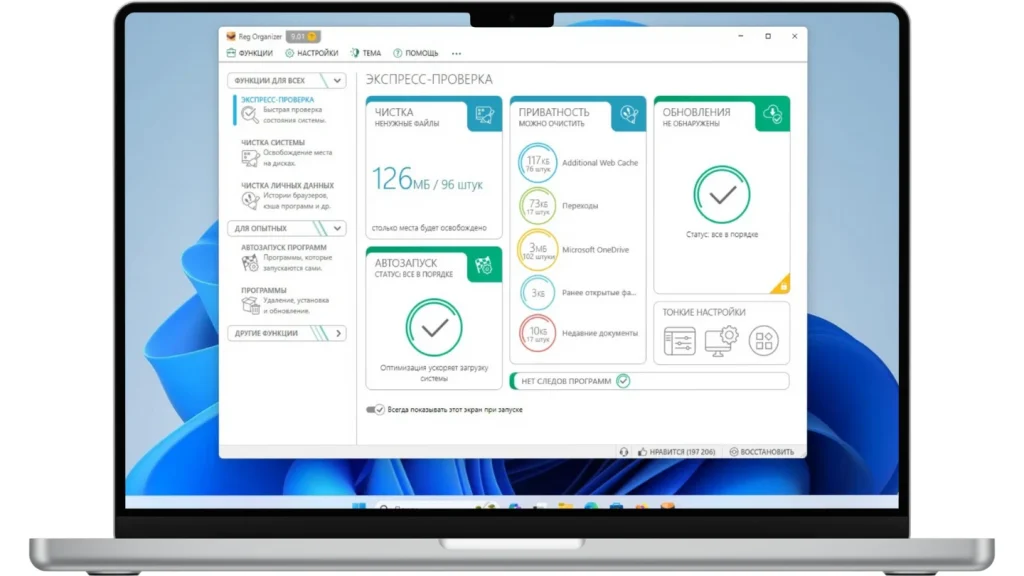Collapse the Для опытных section
The height and width of the screenshot is (576, 1024).
337,228
